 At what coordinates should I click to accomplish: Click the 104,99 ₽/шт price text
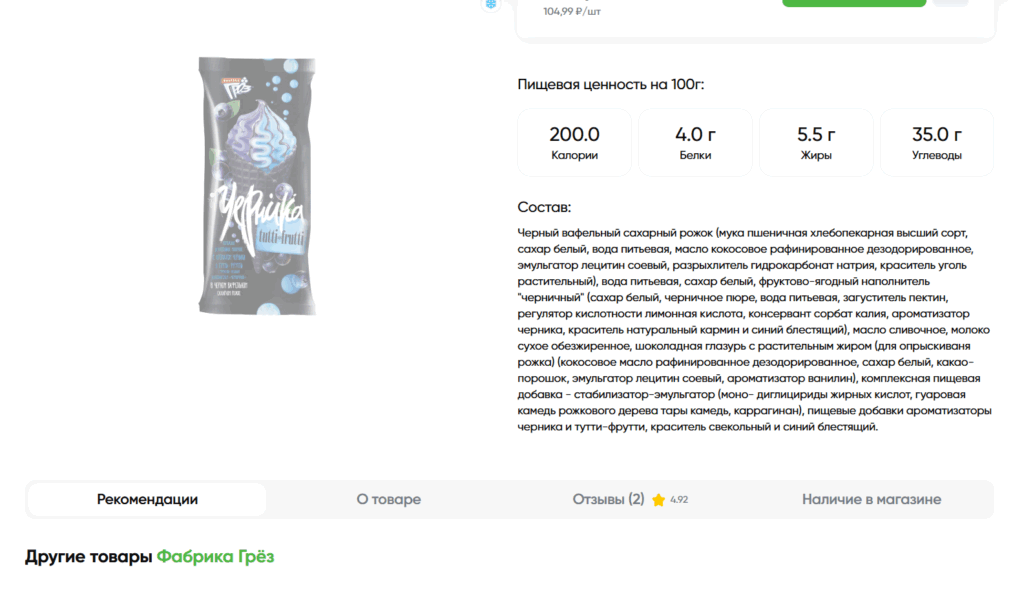[x=572, y=11]
